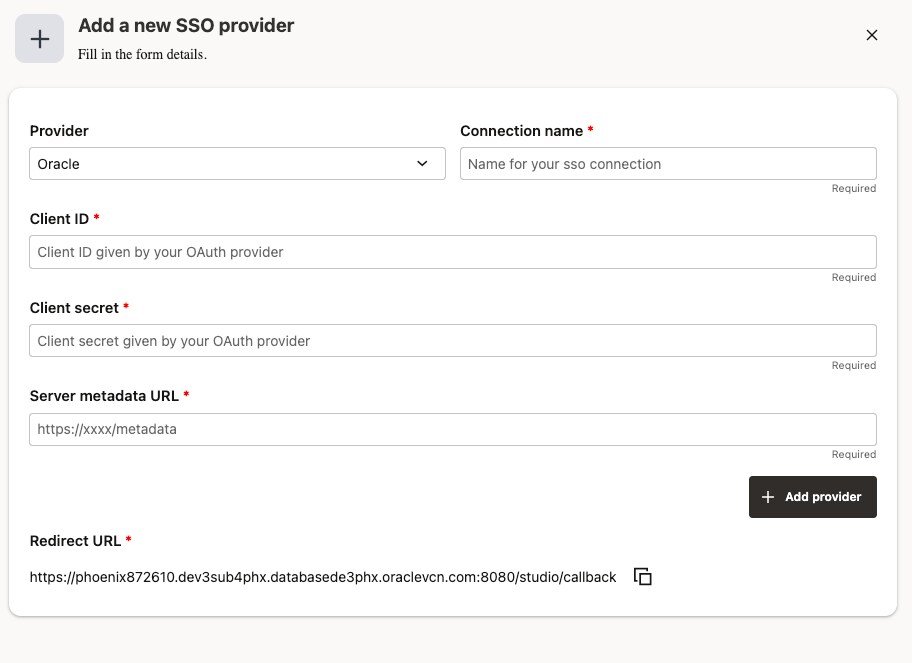Click the Connection name label

[x=521, y=131]
